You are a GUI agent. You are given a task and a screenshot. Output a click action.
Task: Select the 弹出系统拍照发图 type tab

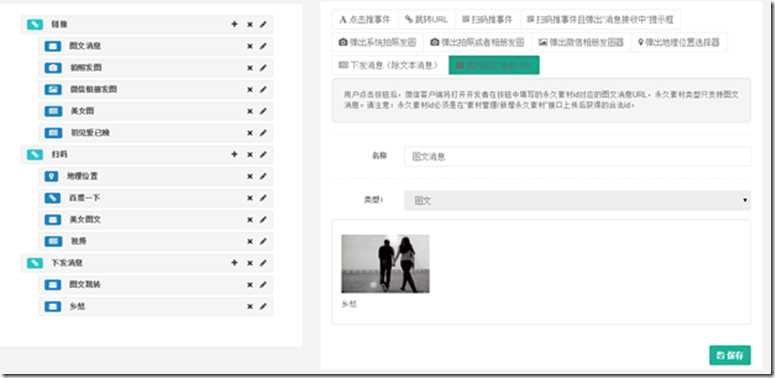(x=378, y=42)
